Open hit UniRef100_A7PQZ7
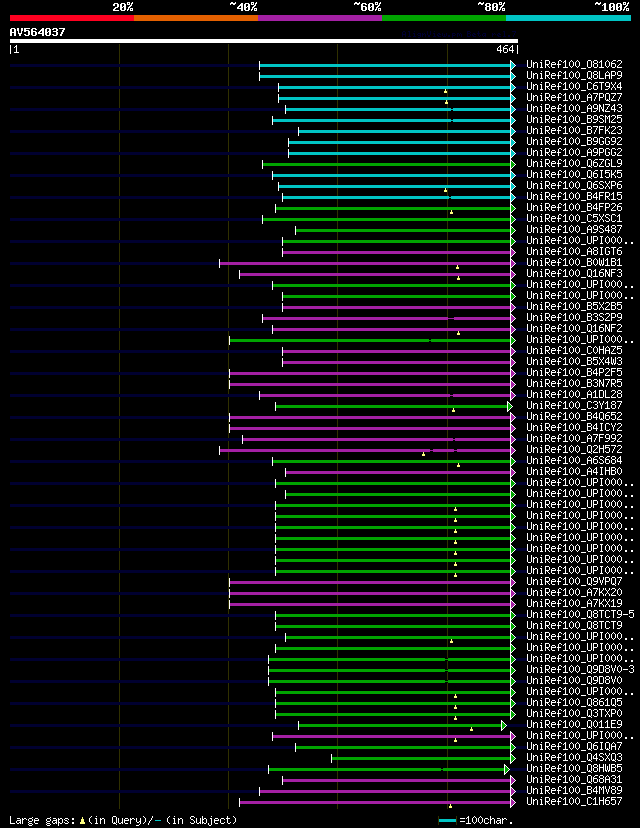Viewport: 640px width, 828px height. point(574,97)
